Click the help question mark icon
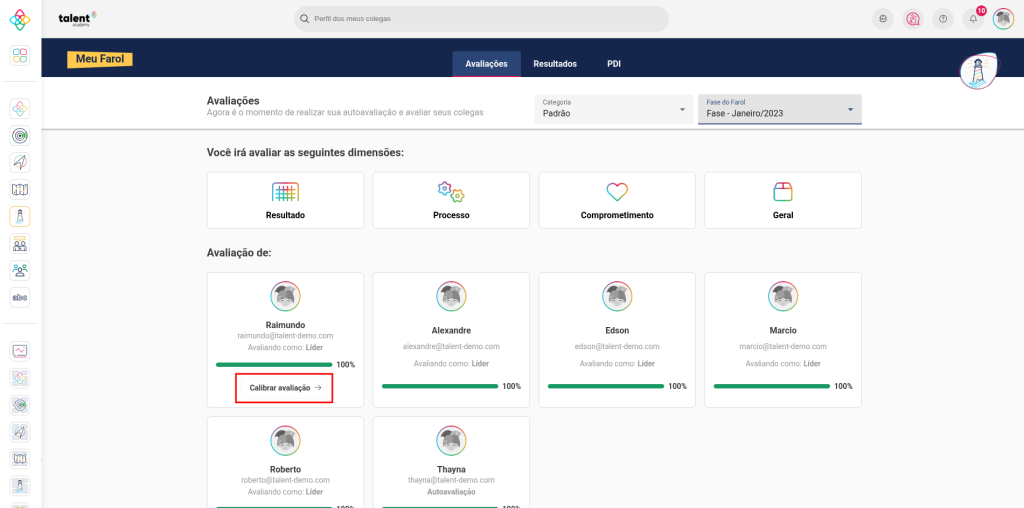The width and height of the screenshot is (1024, 508). (943, 19)
